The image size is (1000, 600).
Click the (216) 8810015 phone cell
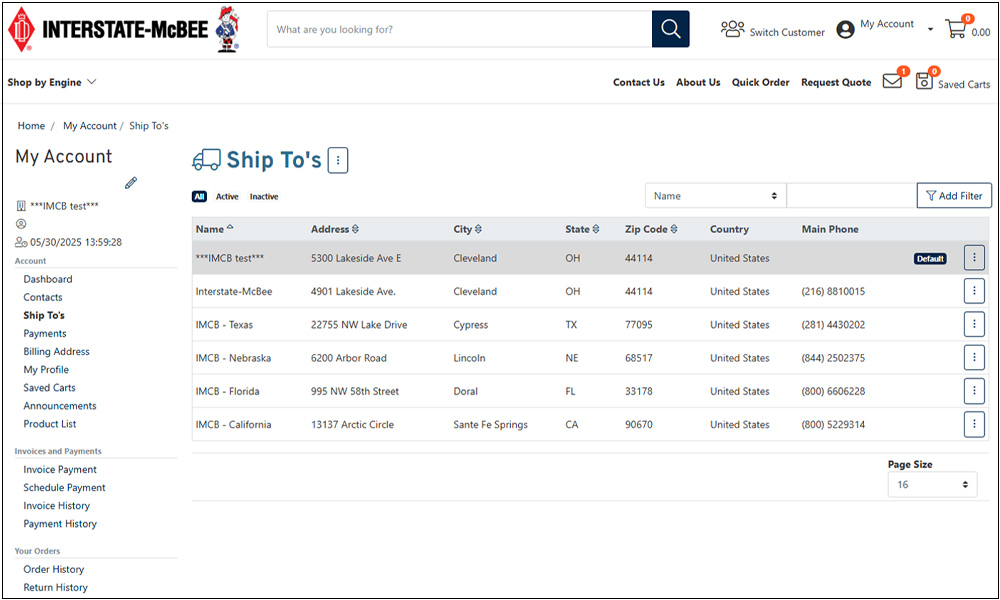point(833,291)
